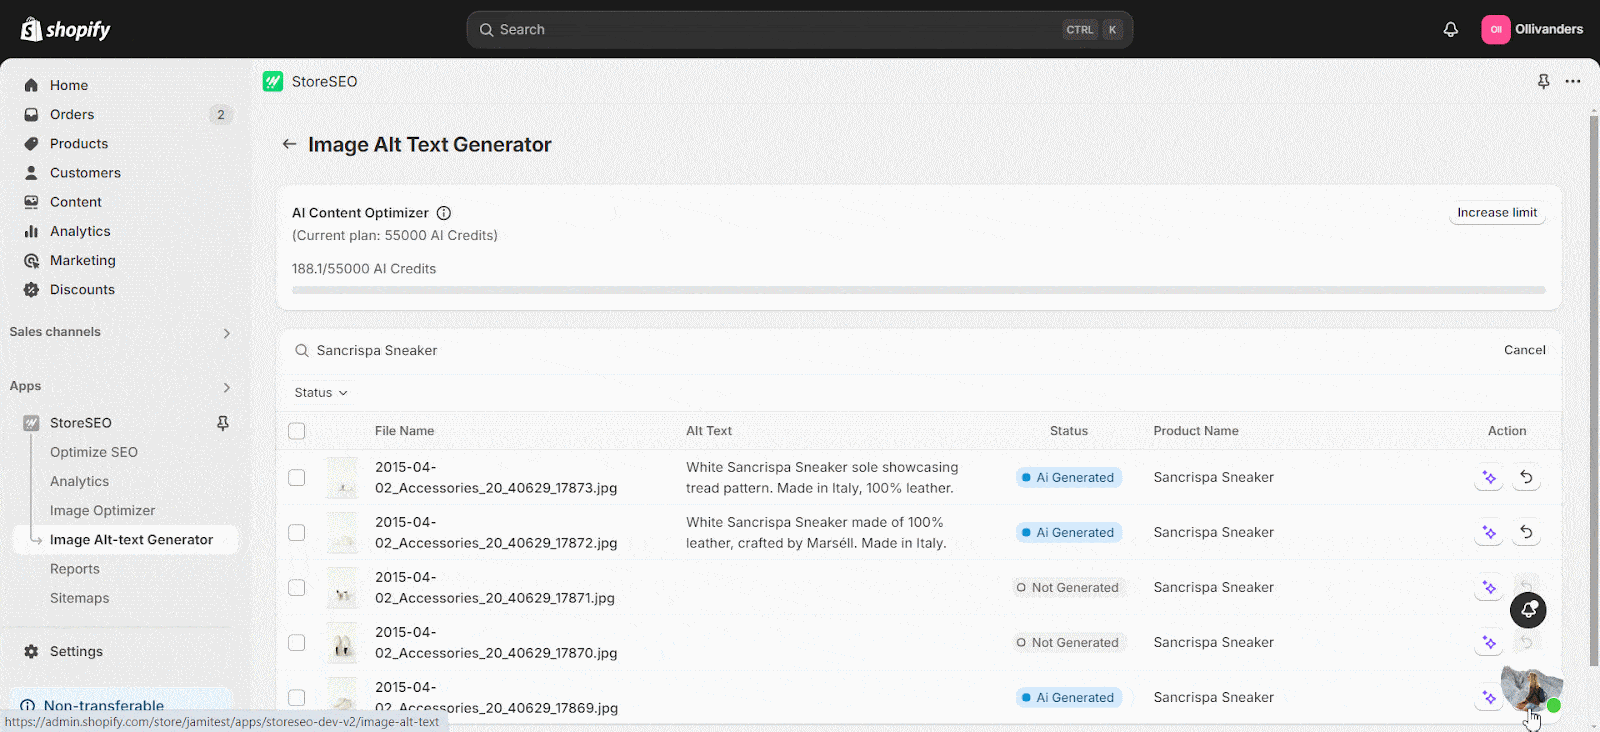Click the AI Credits usage progress bar
This screenshot has width=1600, height=732.
pyautogui.click(x=918, y=290)
